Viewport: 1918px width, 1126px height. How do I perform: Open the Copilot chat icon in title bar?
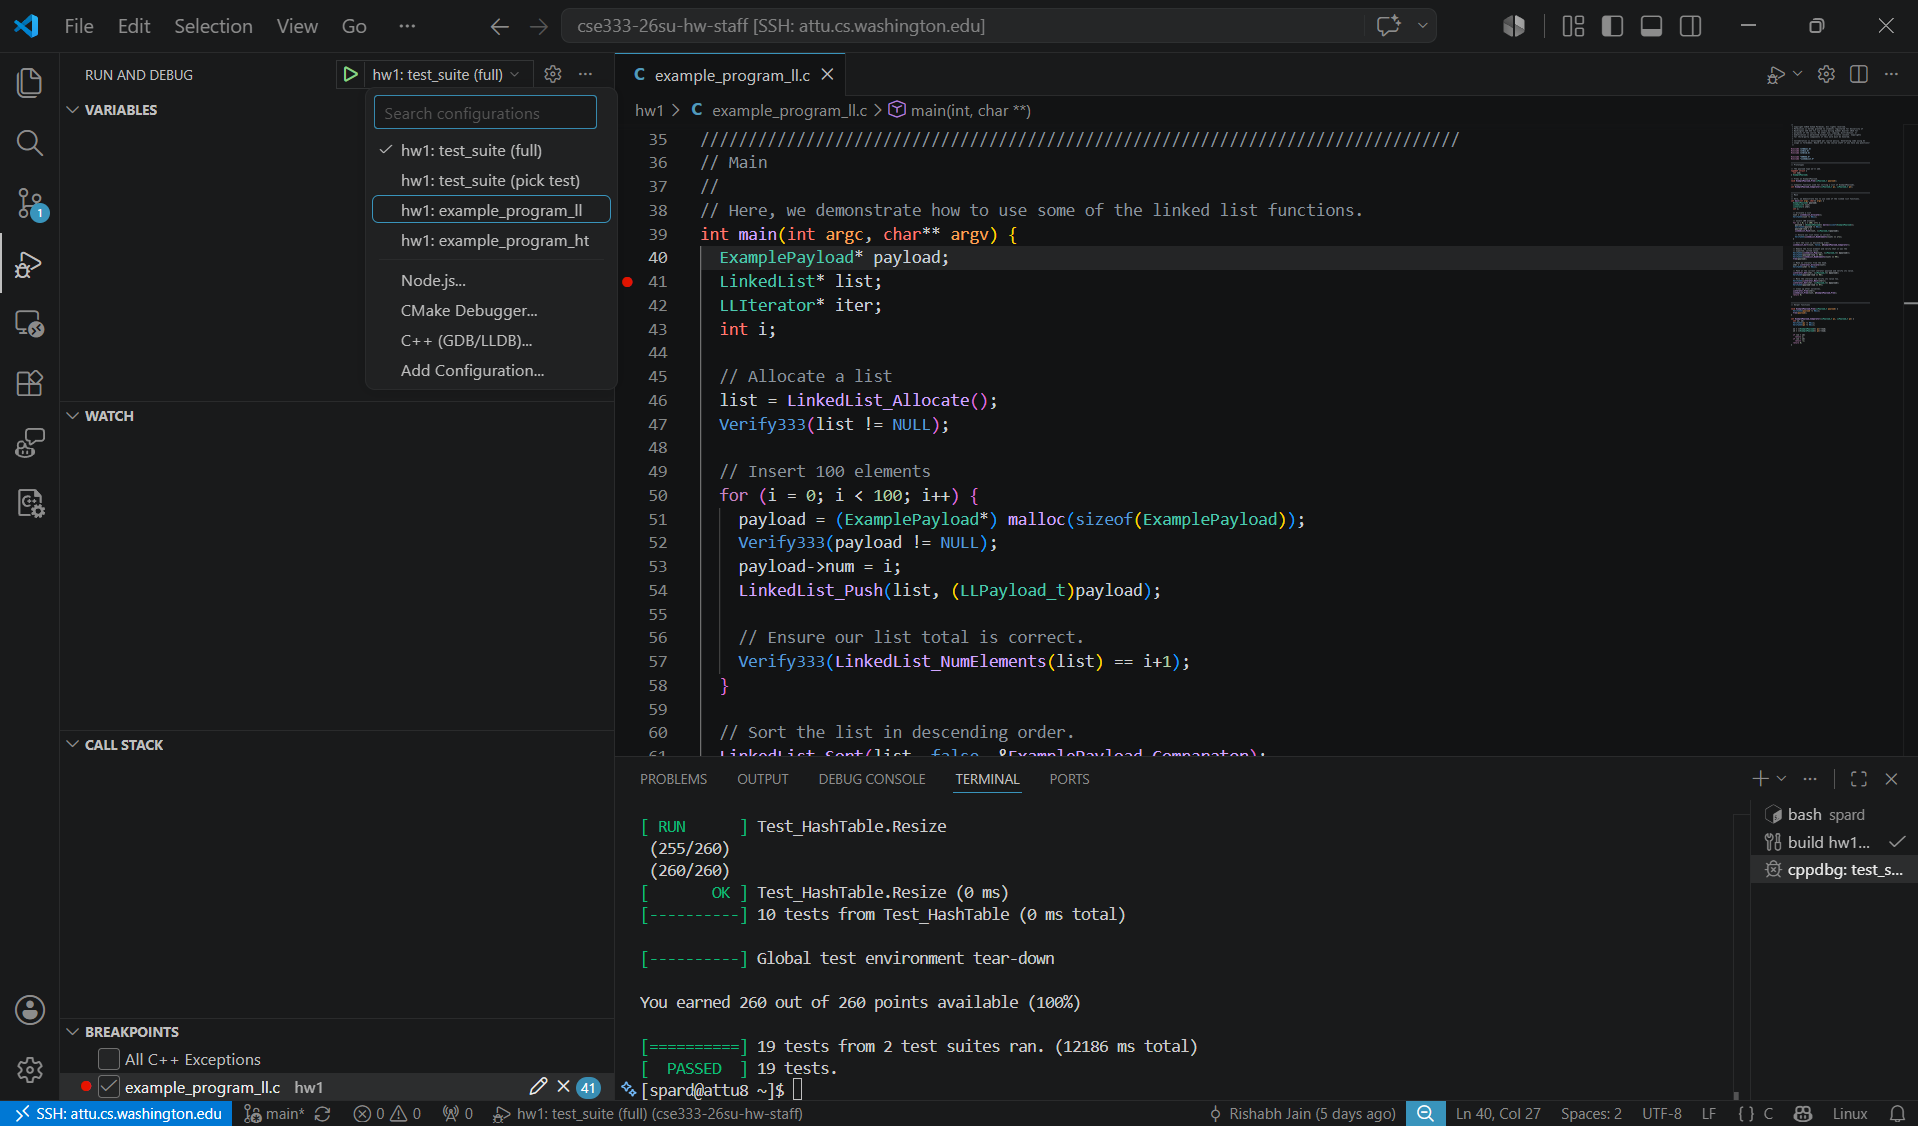pos(1388,26)
